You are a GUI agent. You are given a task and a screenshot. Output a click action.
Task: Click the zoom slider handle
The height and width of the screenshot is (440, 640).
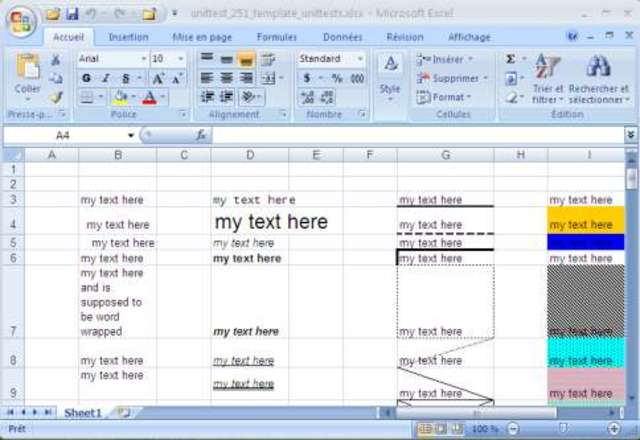[563, 428]
